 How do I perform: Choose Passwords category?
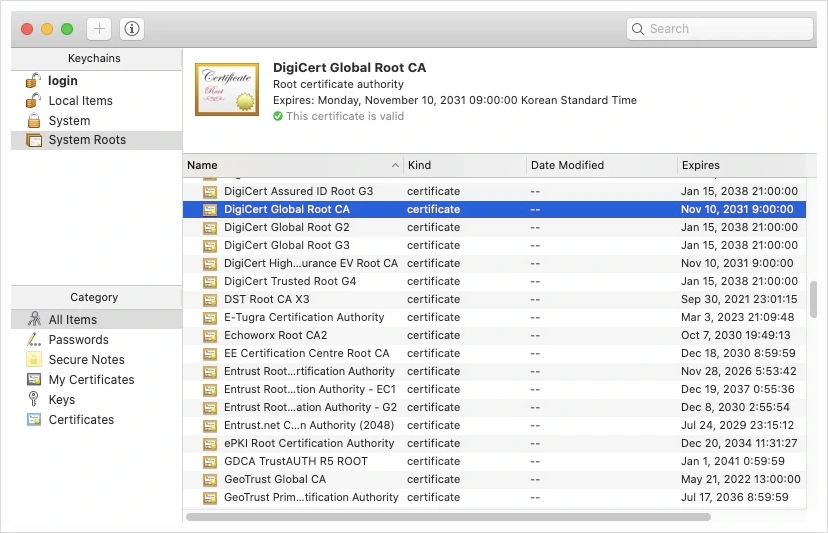pos(97,340)
